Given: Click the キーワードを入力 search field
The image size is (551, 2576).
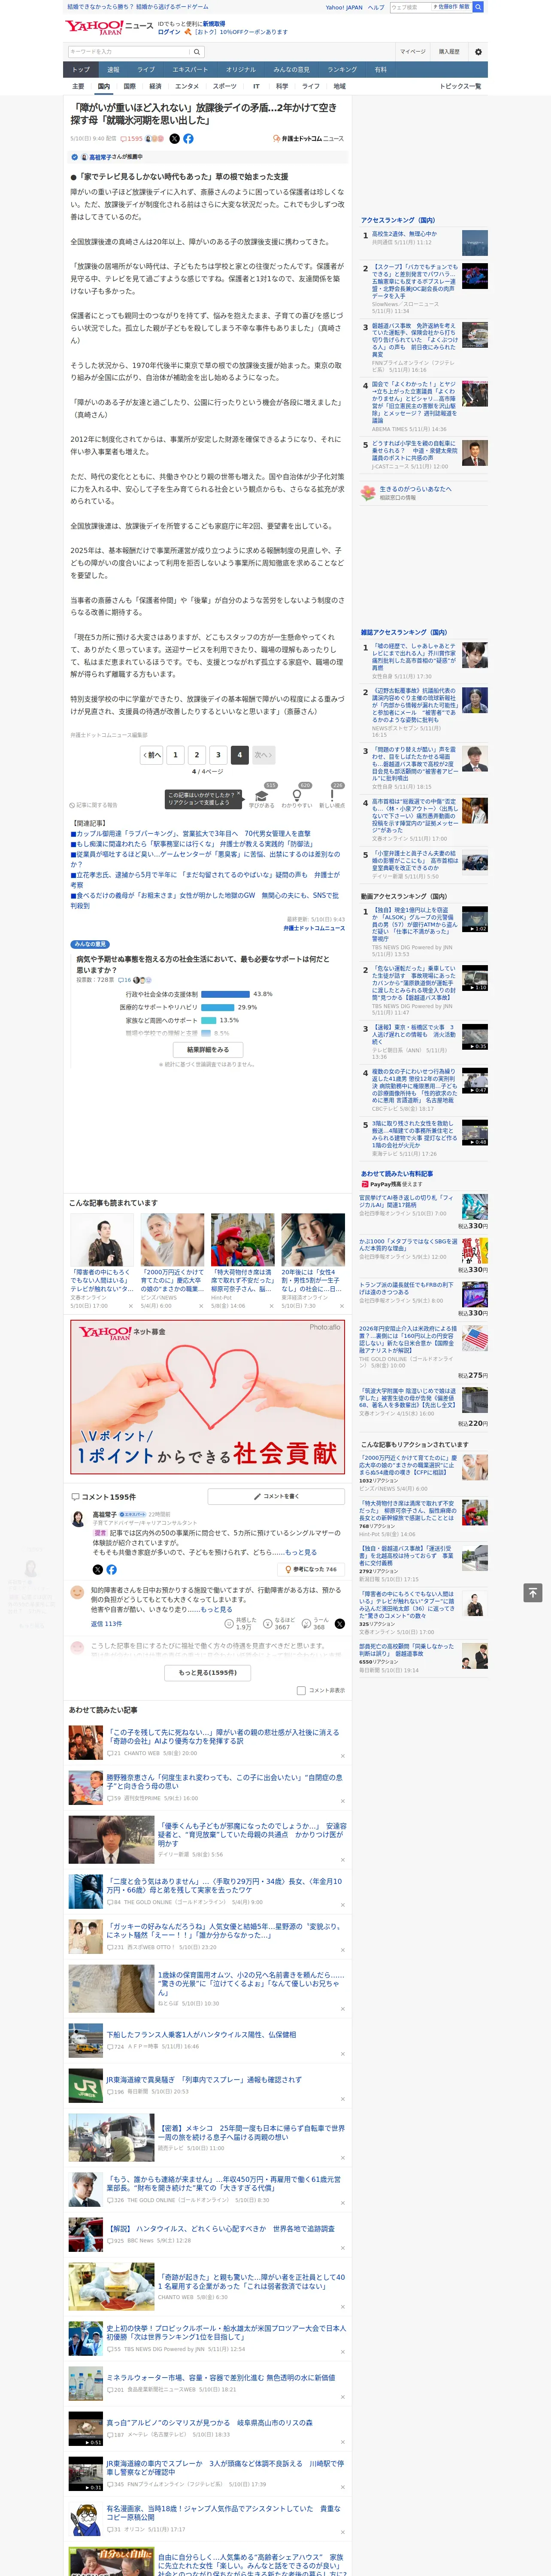Looking at the screenshot, I should [129, 52].
